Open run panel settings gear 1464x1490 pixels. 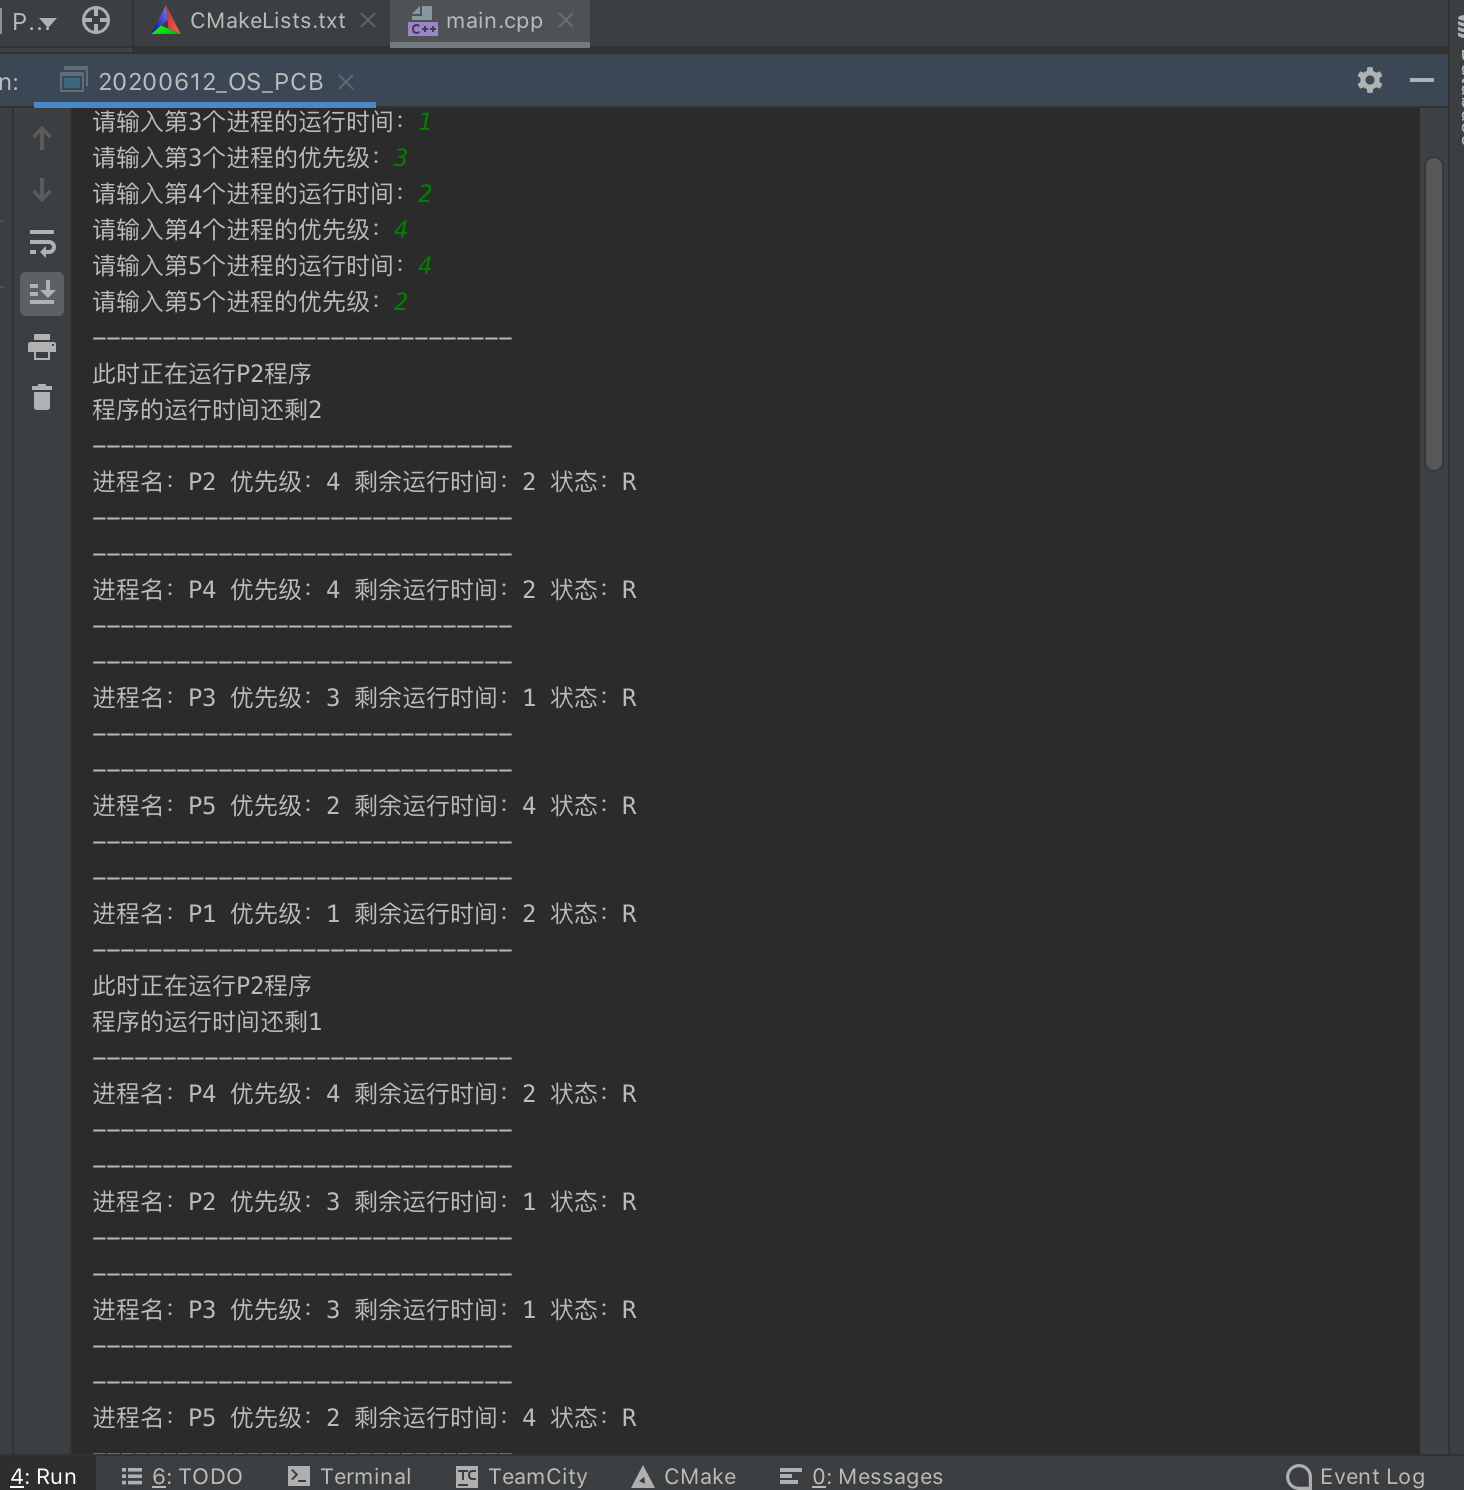pos(1370,80)
